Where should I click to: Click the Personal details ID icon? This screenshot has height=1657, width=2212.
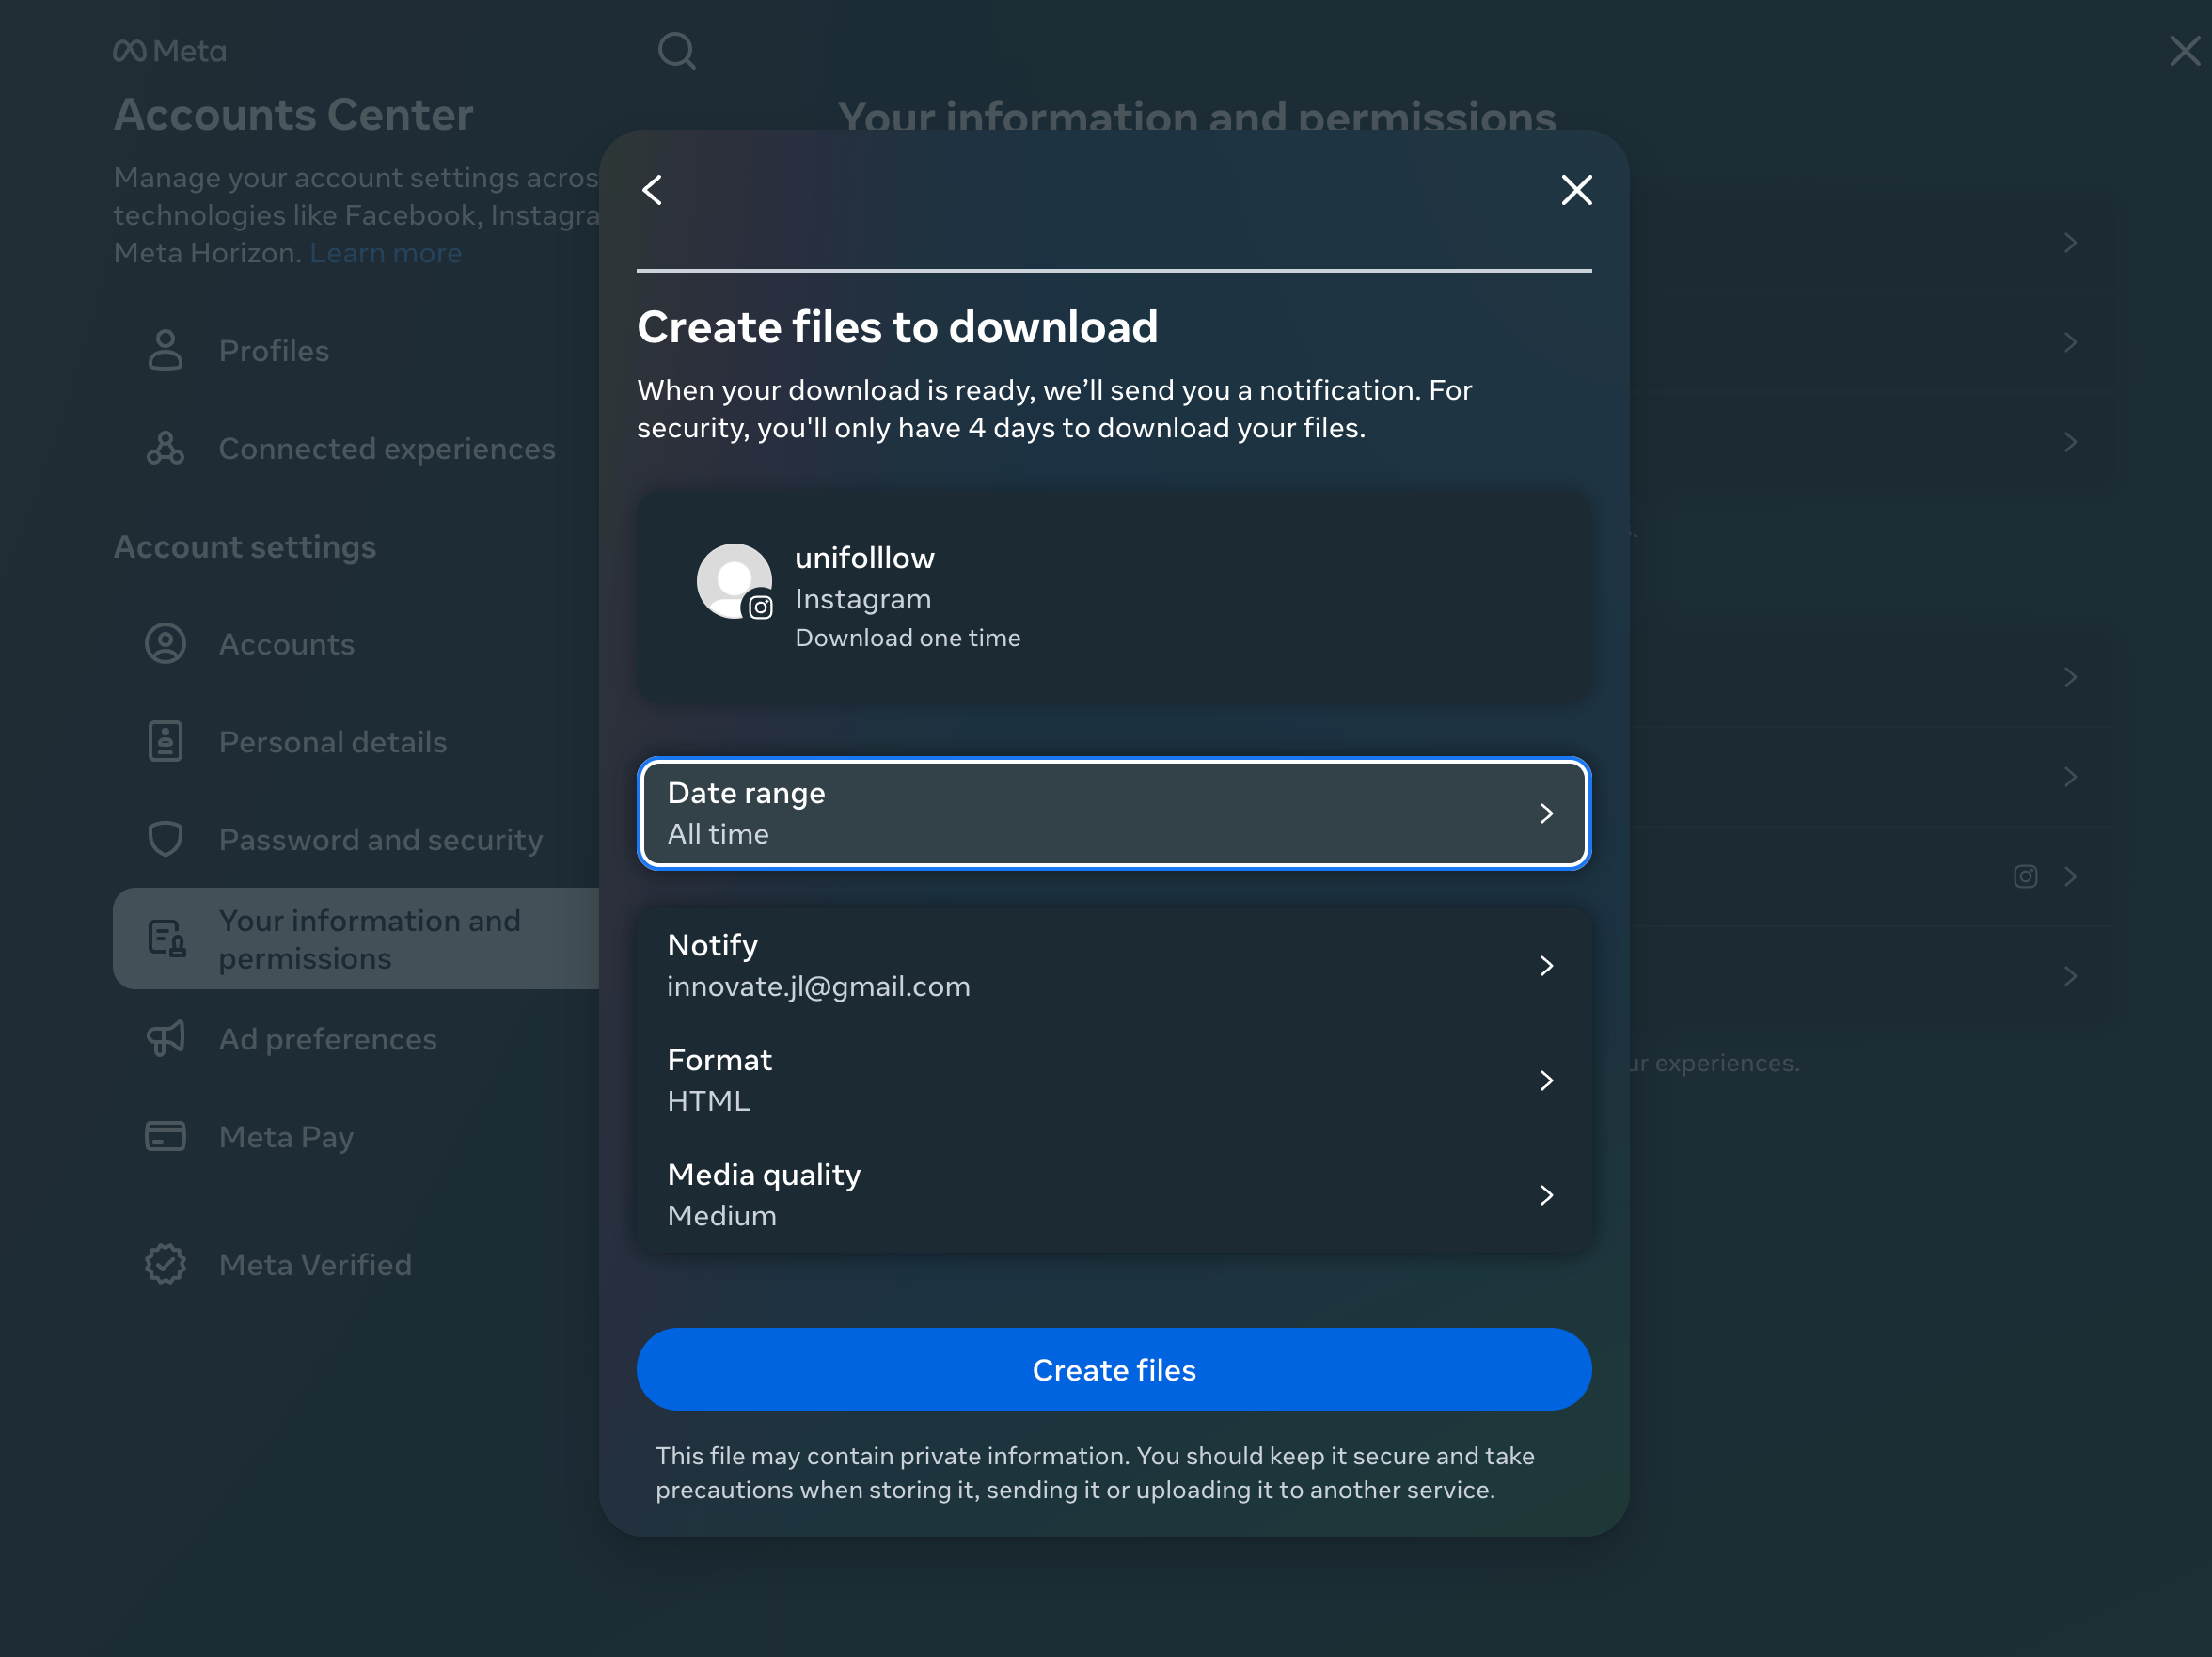click(x=166, y=742)
